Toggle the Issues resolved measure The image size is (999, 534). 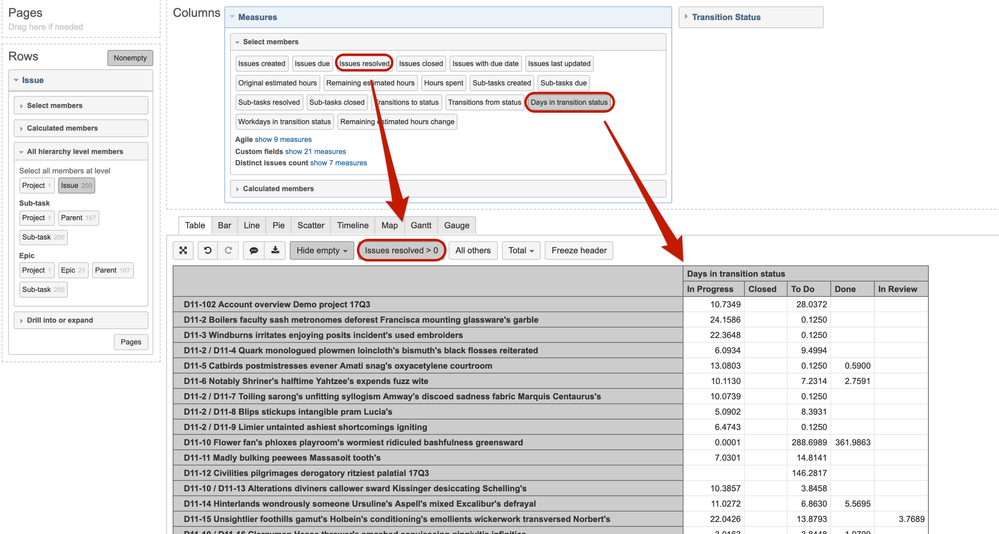364,64
